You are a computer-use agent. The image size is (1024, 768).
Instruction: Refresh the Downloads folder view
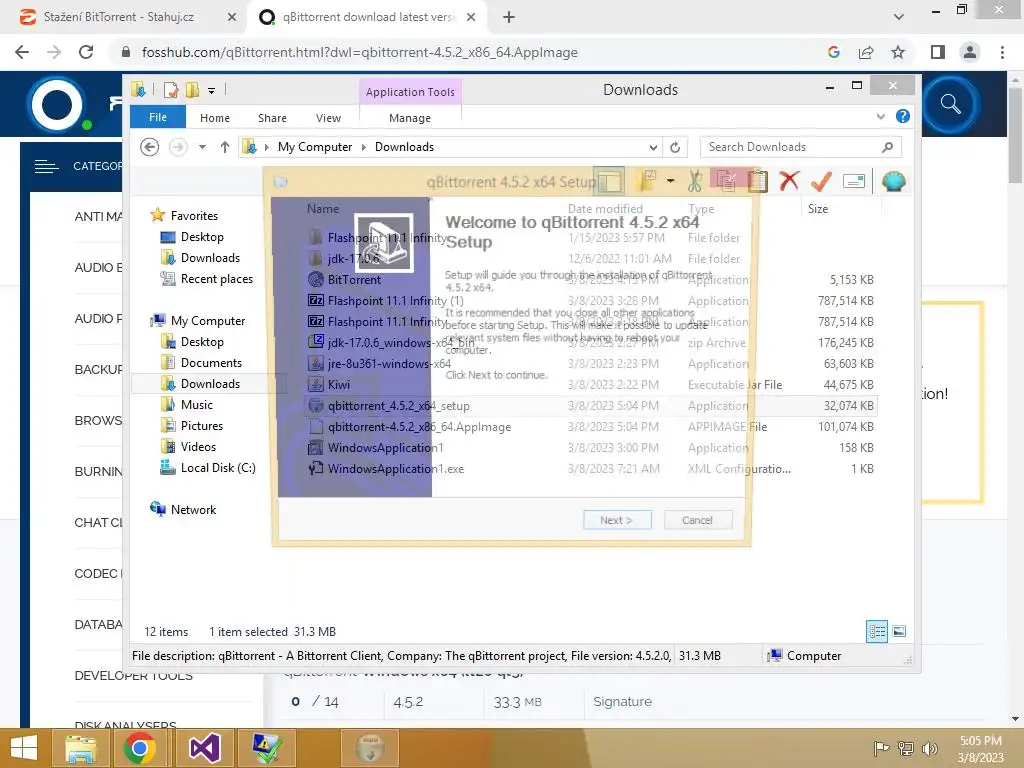(675, 147)
